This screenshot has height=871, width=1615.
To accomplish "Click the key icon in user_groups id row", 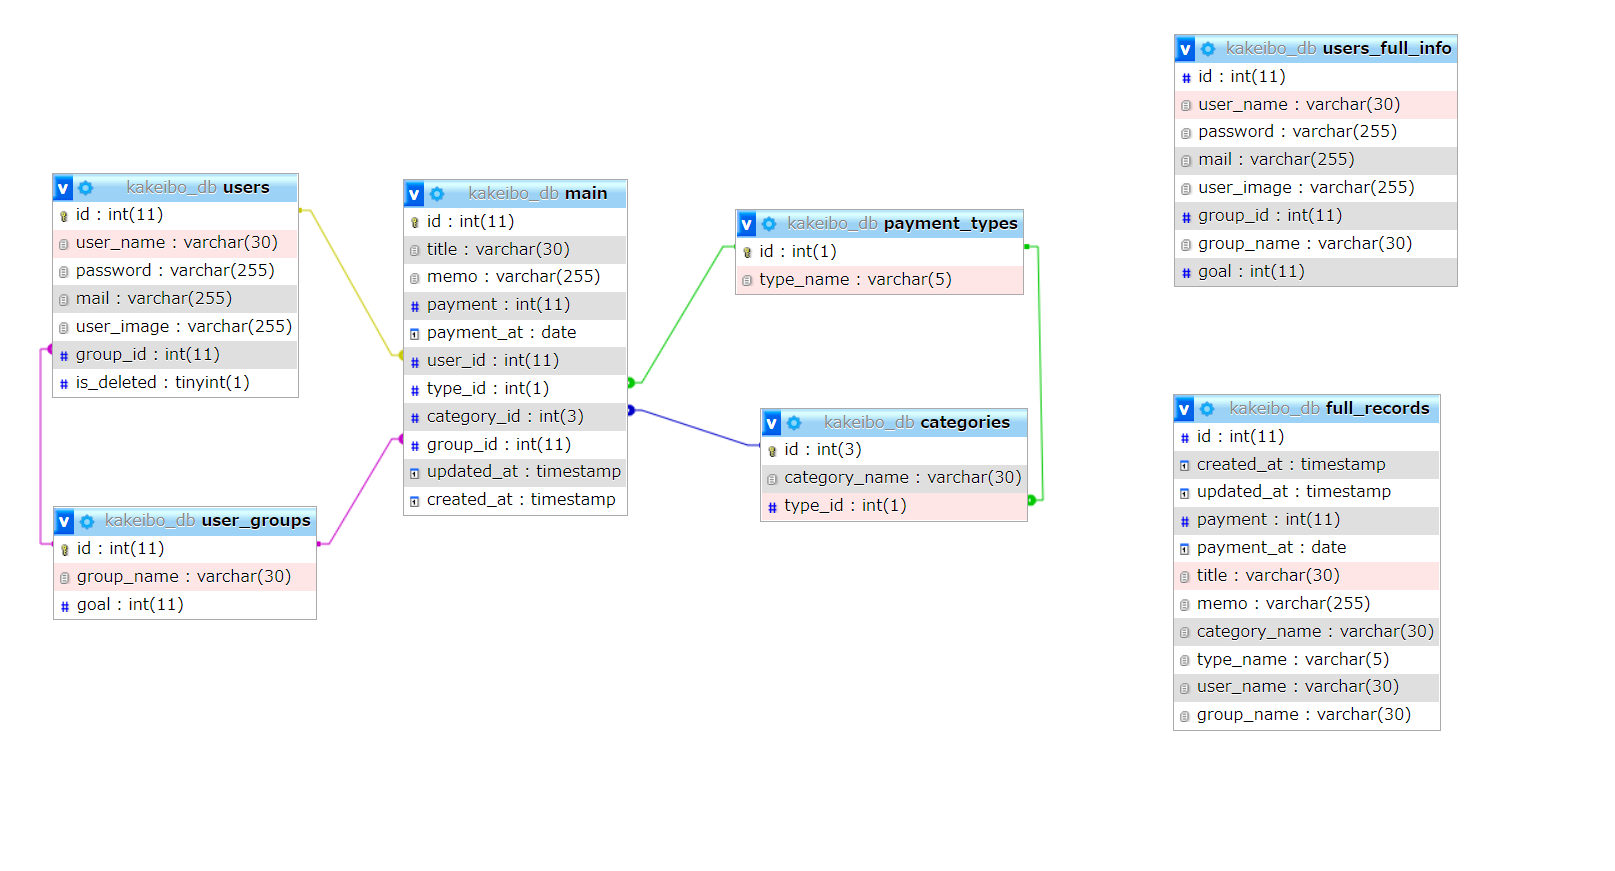I will coord(65,549).
